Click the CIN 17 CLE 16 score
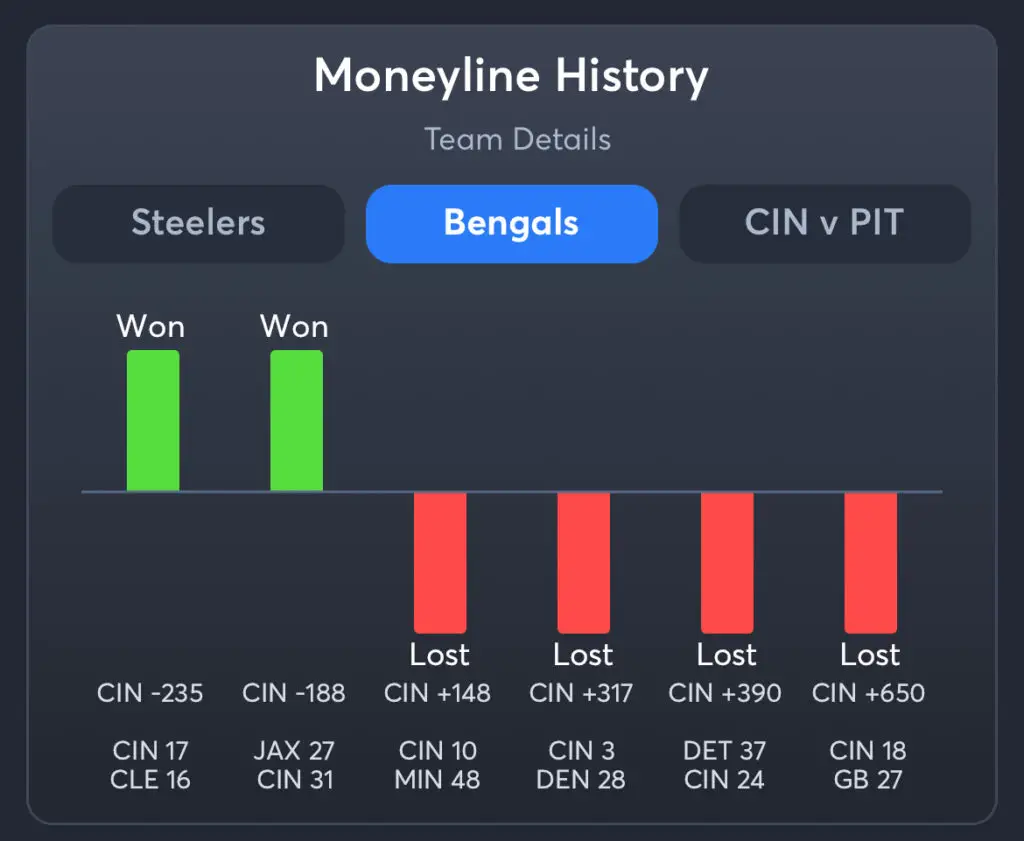The width and height of the screenshot is (1024, 841). (x=151, y=765)
